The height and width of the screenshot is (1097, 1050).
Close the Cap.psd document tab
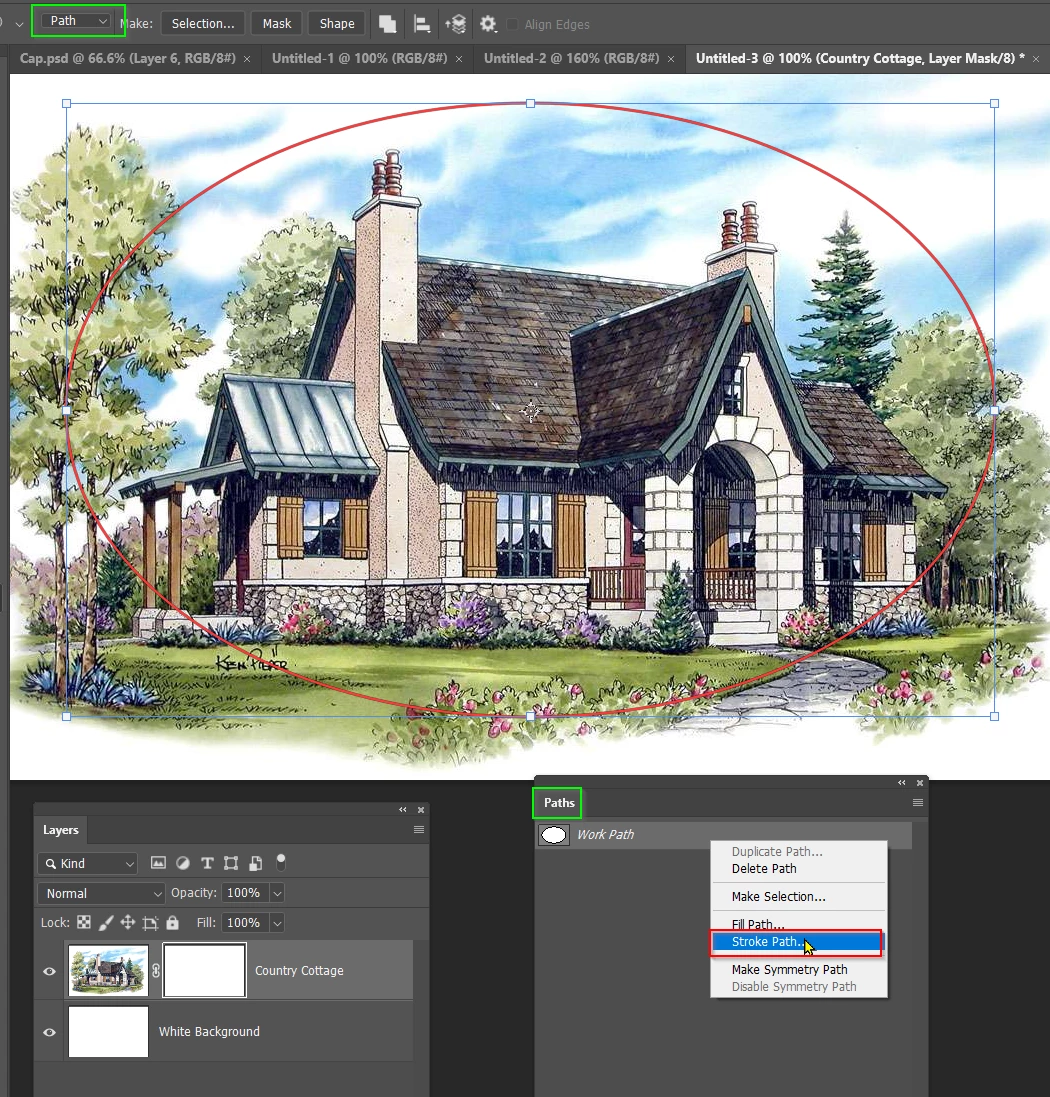pyautogui.click(x=247, y=59)
